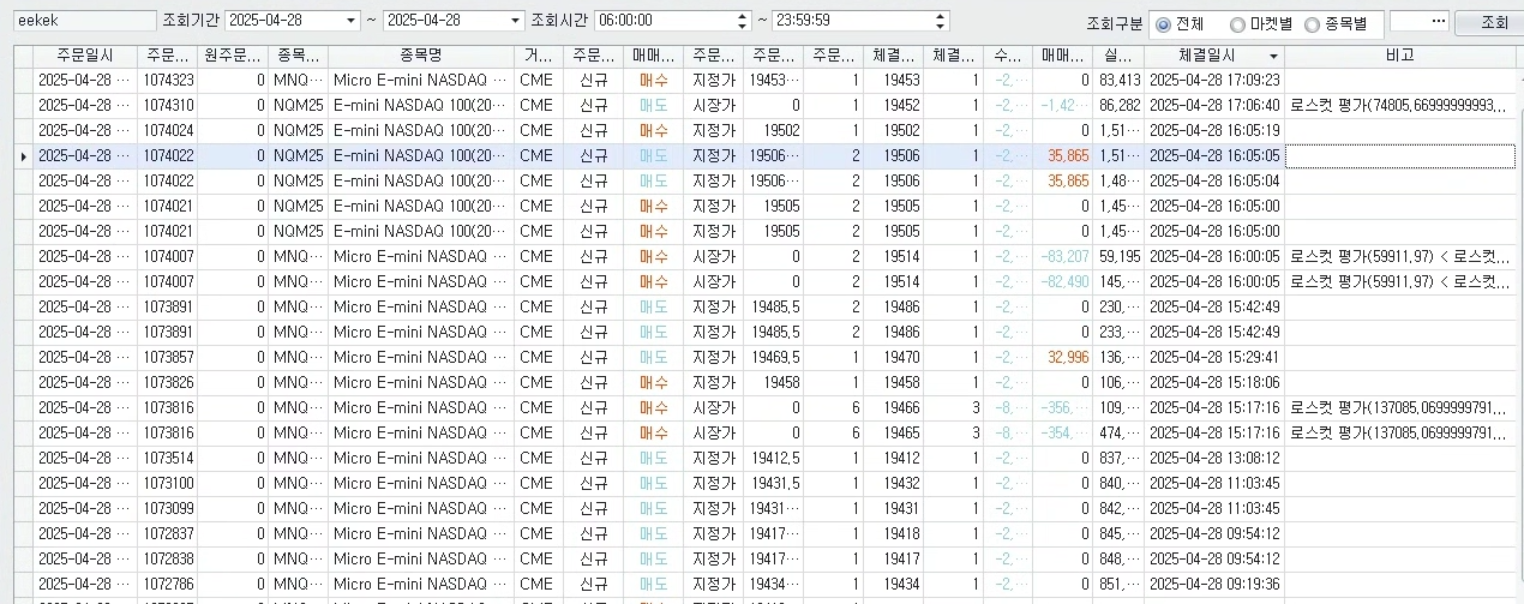1524x604 pixels.
Task: Click order number 1073100
Action: 168,483
